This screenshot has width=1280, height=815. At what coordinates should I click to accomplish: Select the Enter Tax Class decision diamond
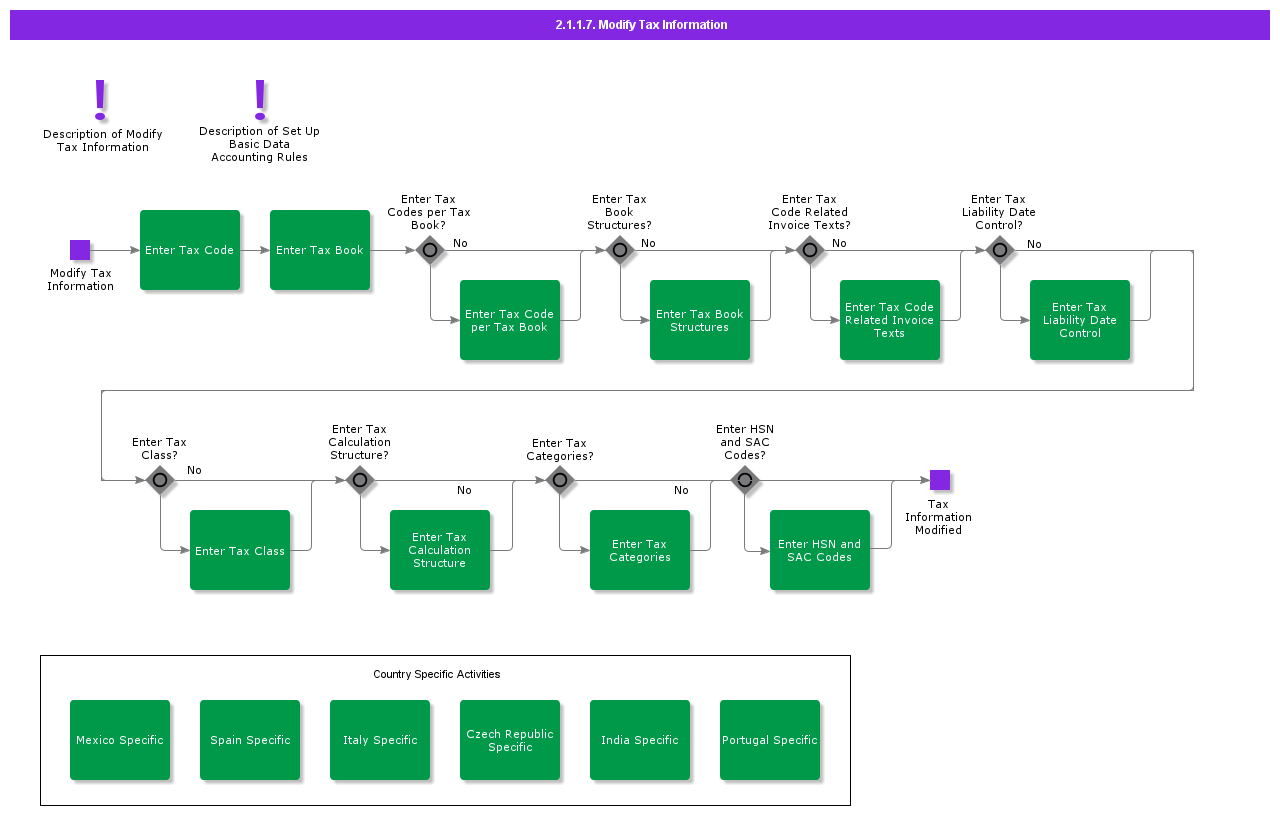(x=160, y=481)
